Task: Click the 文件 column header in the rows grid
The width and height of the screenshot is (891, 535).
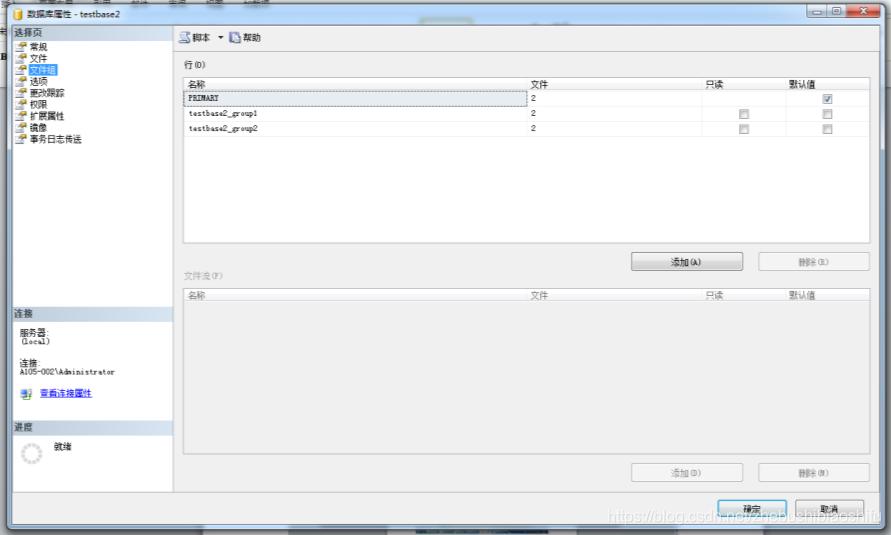Action: [x=614, y=84]
